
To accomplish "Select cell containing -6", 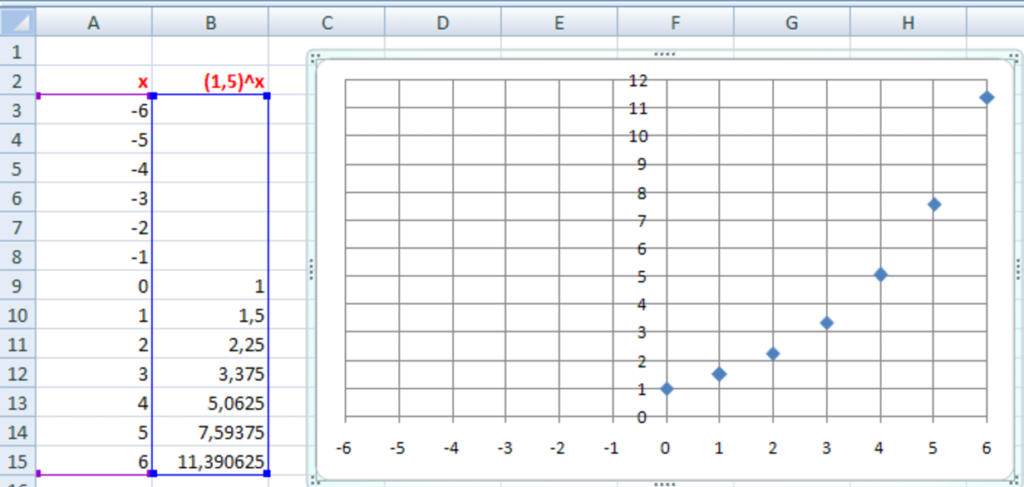I will coord(93,110).
